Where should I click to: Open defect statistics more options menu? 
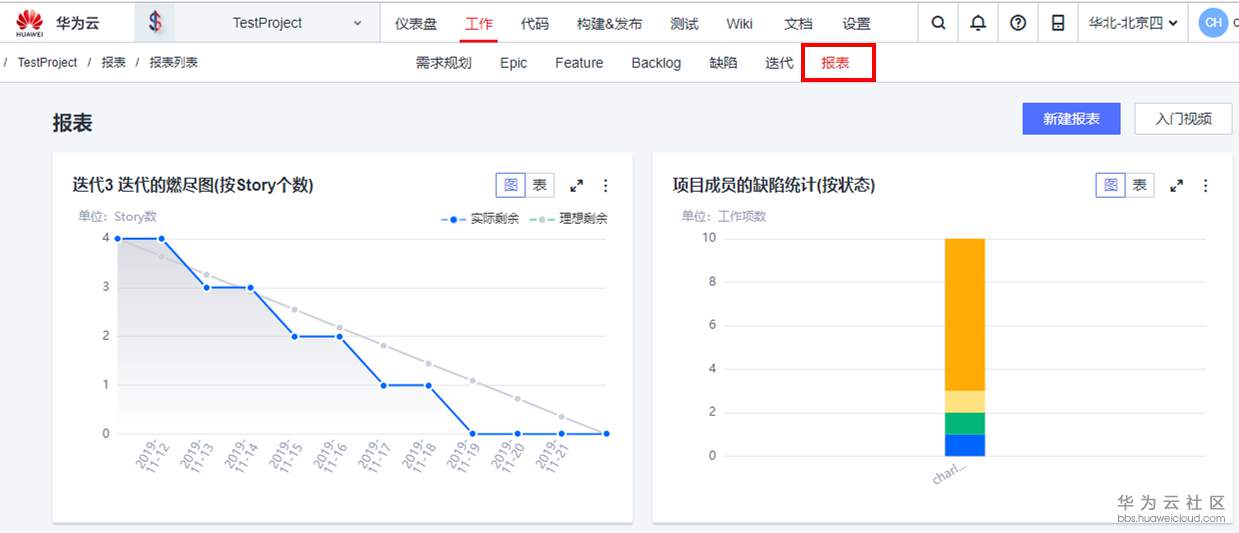[1205, 186]
